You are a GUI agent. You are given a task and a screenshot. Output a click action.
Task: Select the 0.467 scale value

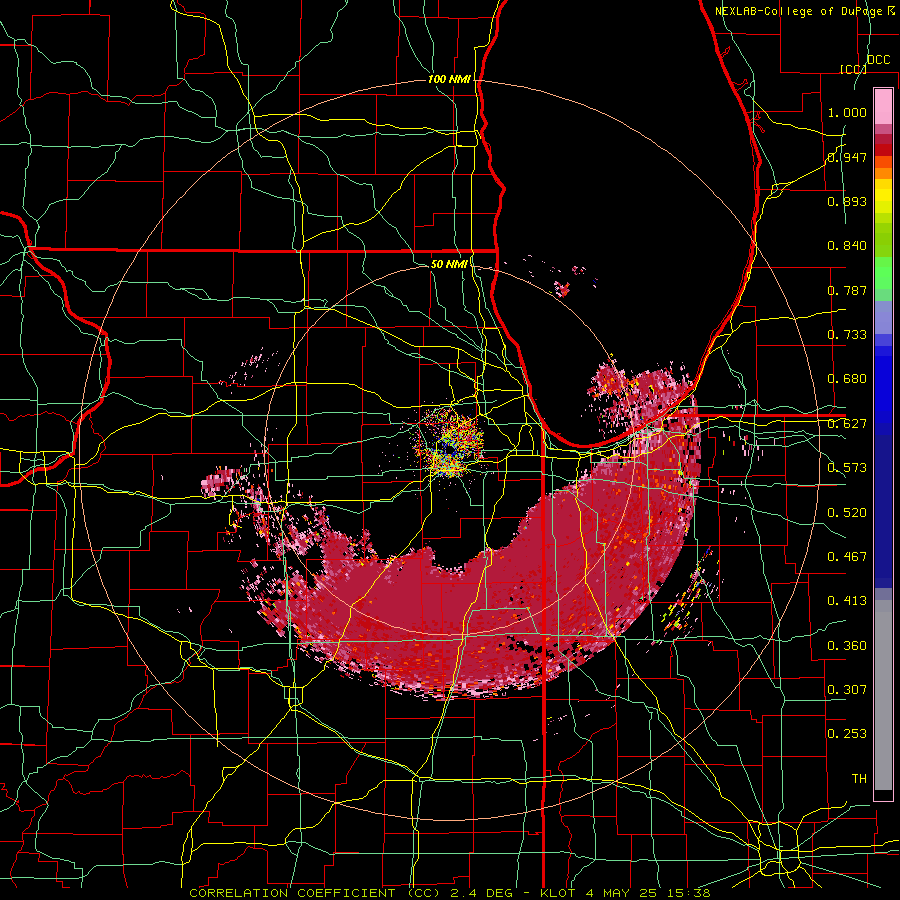pos(847,557)
